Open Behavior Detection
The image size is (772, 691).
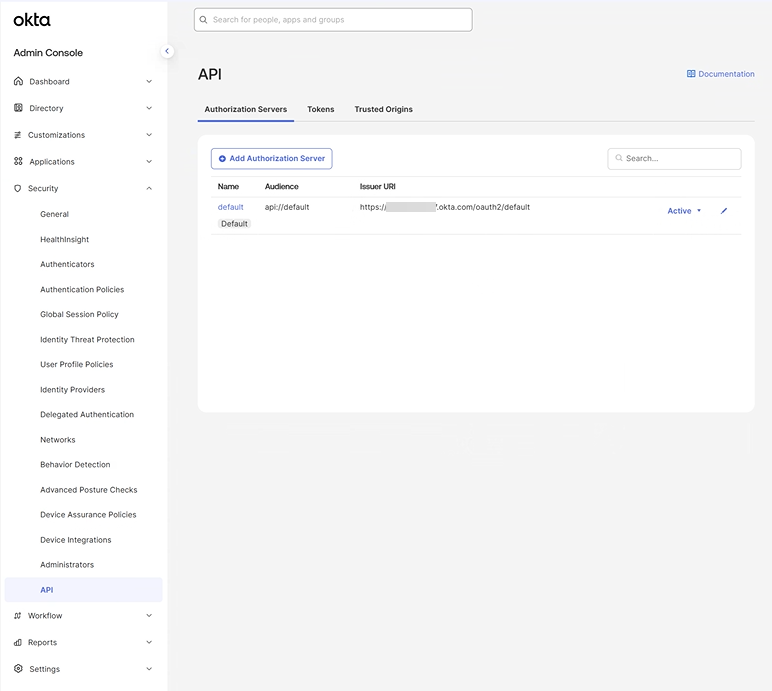(75, 464)
